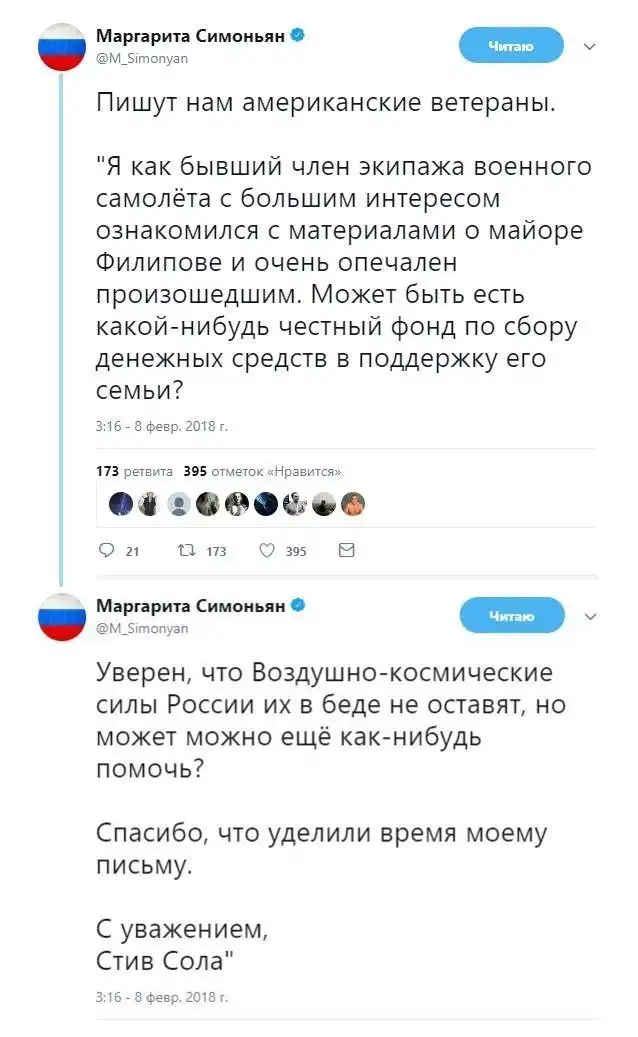Click the retweet arrows icon
The image size is (638, 1037).
coord(183,550)
